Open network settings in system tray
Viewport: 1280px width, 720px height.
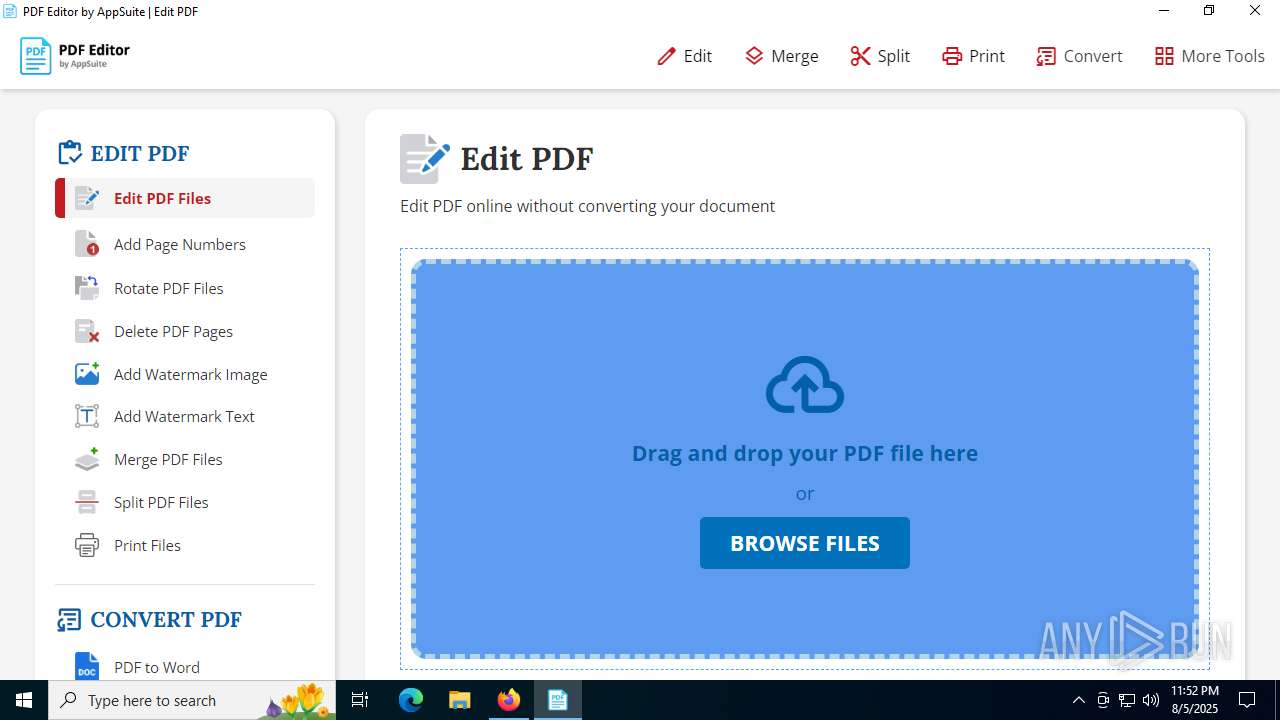(x=1127, y=700)
